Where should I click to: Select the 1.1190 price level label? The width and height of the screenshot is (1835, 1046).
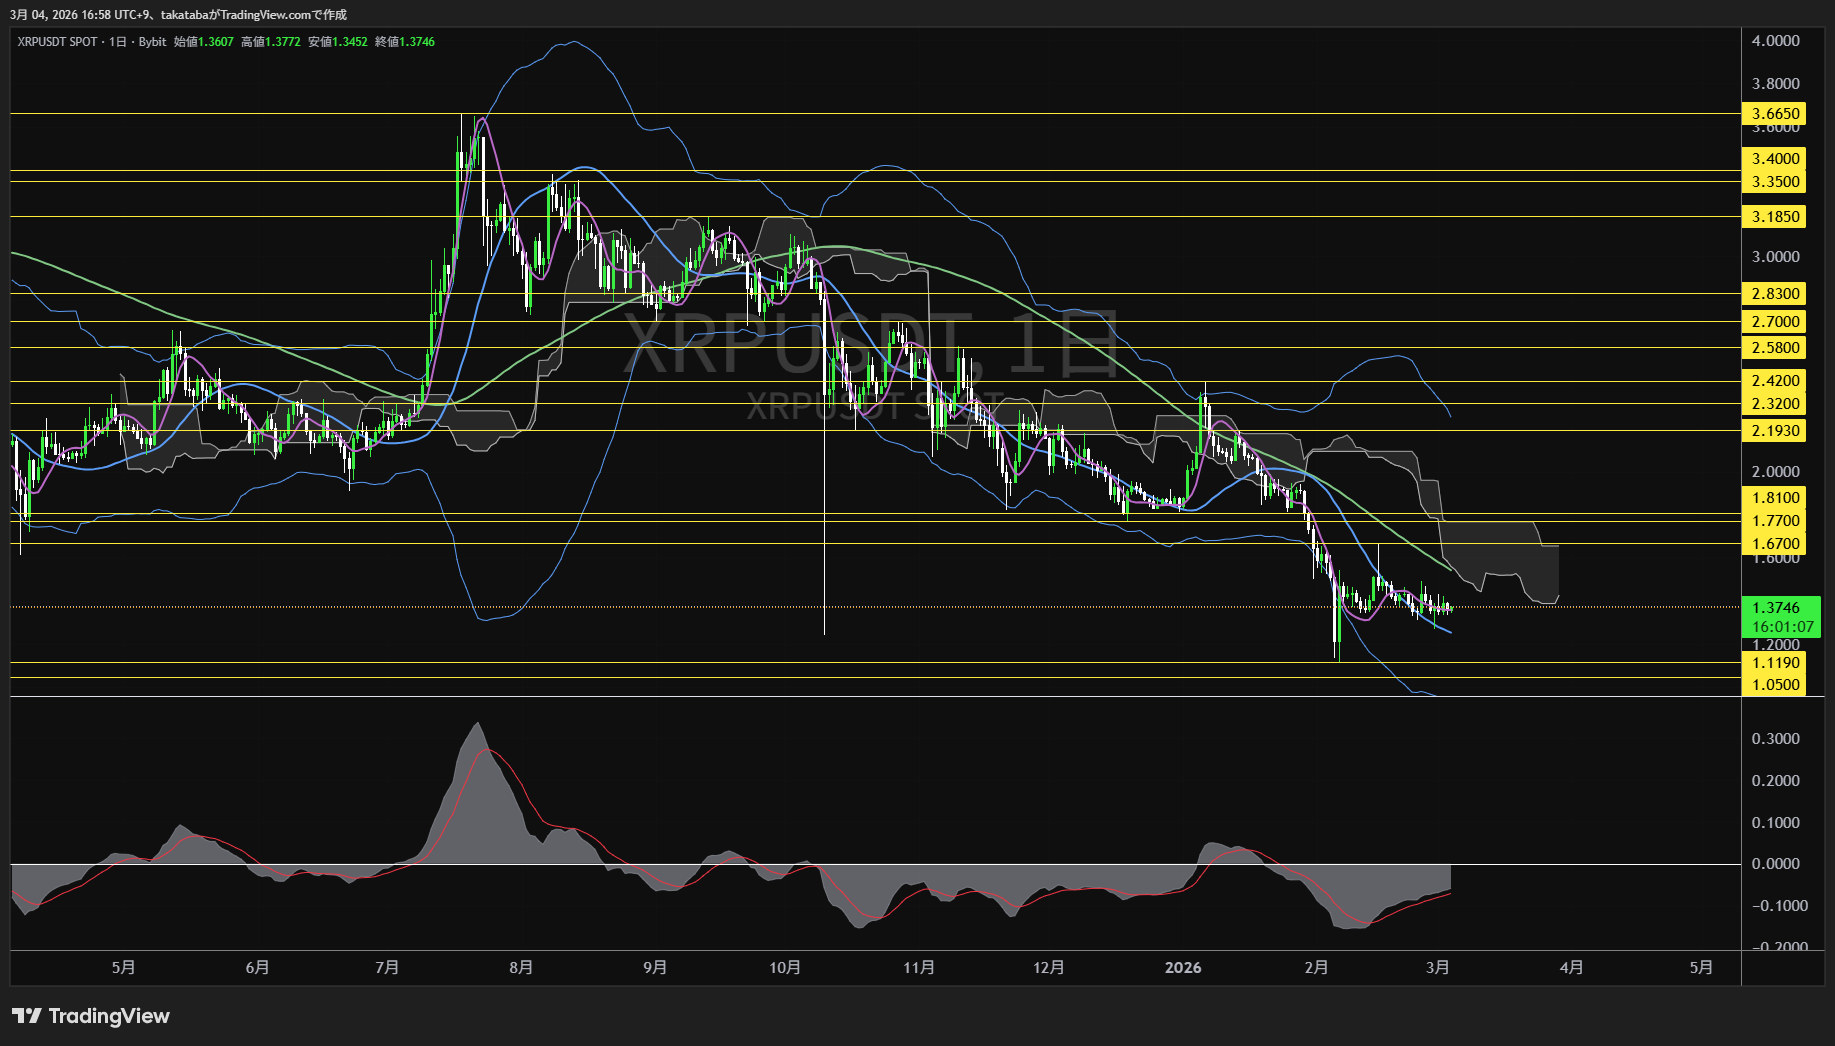click(1774, 663)
